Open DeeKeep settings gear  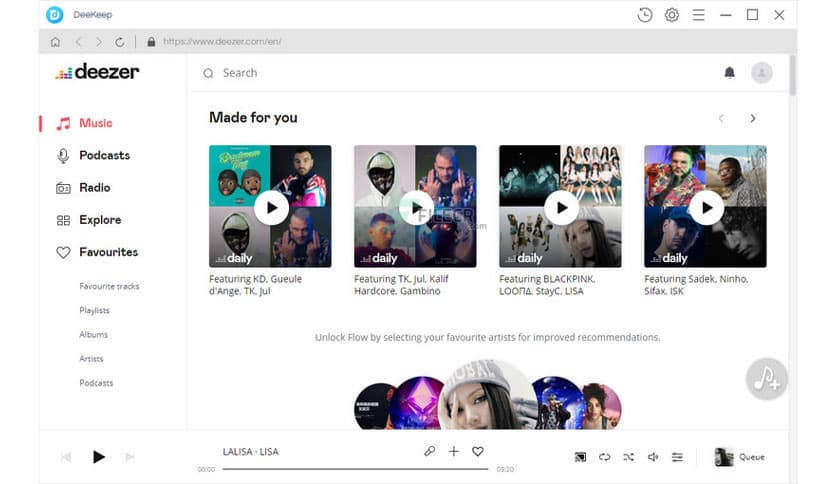672,15
